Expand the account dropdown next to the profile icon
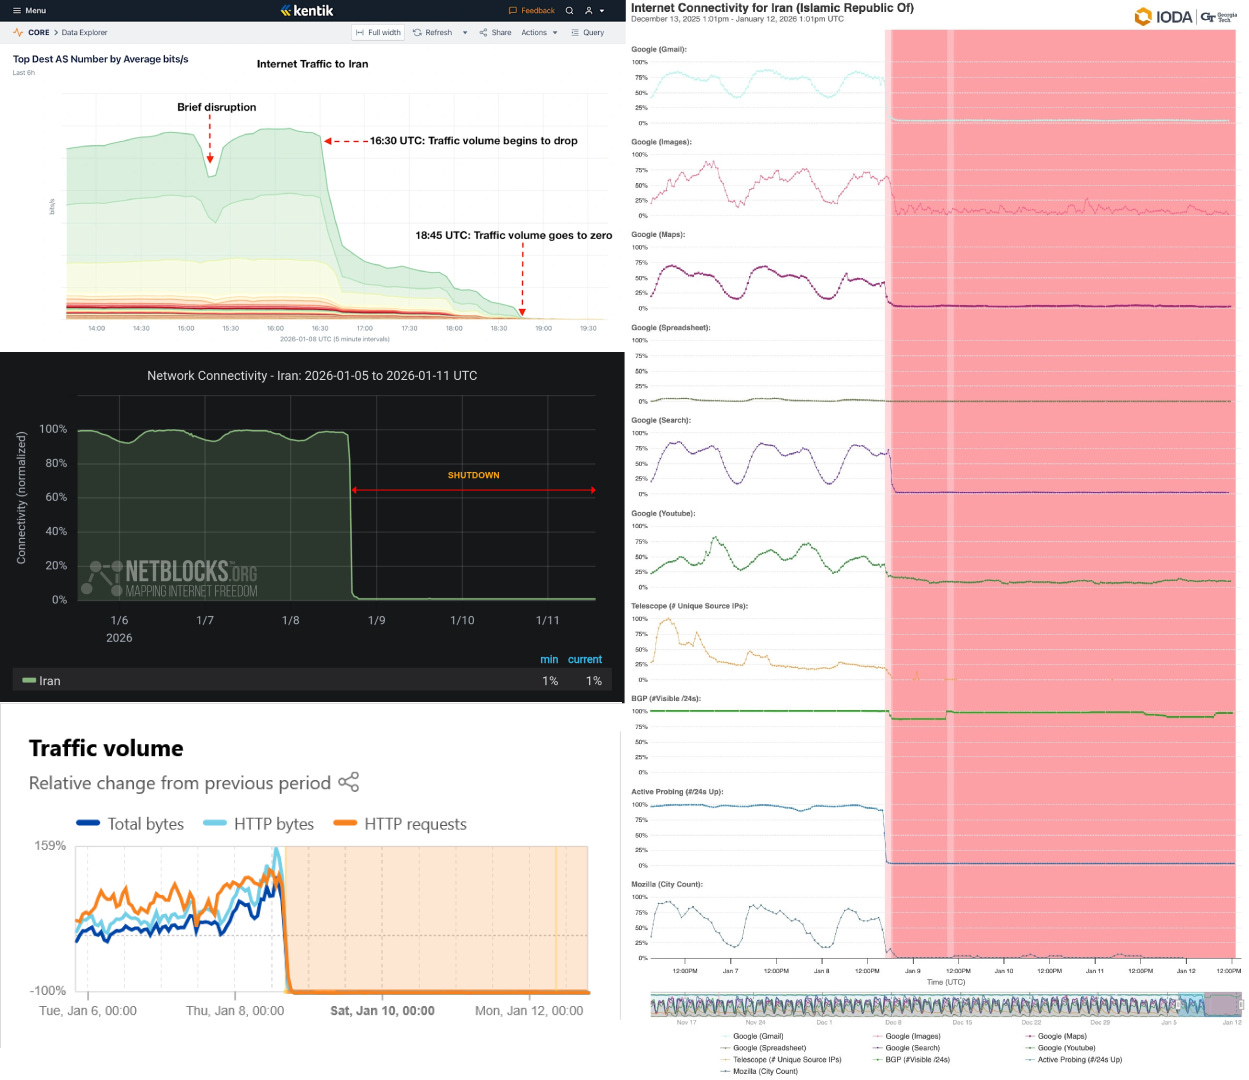The height and width of the screenshot is (1080, 1249). 602,10
